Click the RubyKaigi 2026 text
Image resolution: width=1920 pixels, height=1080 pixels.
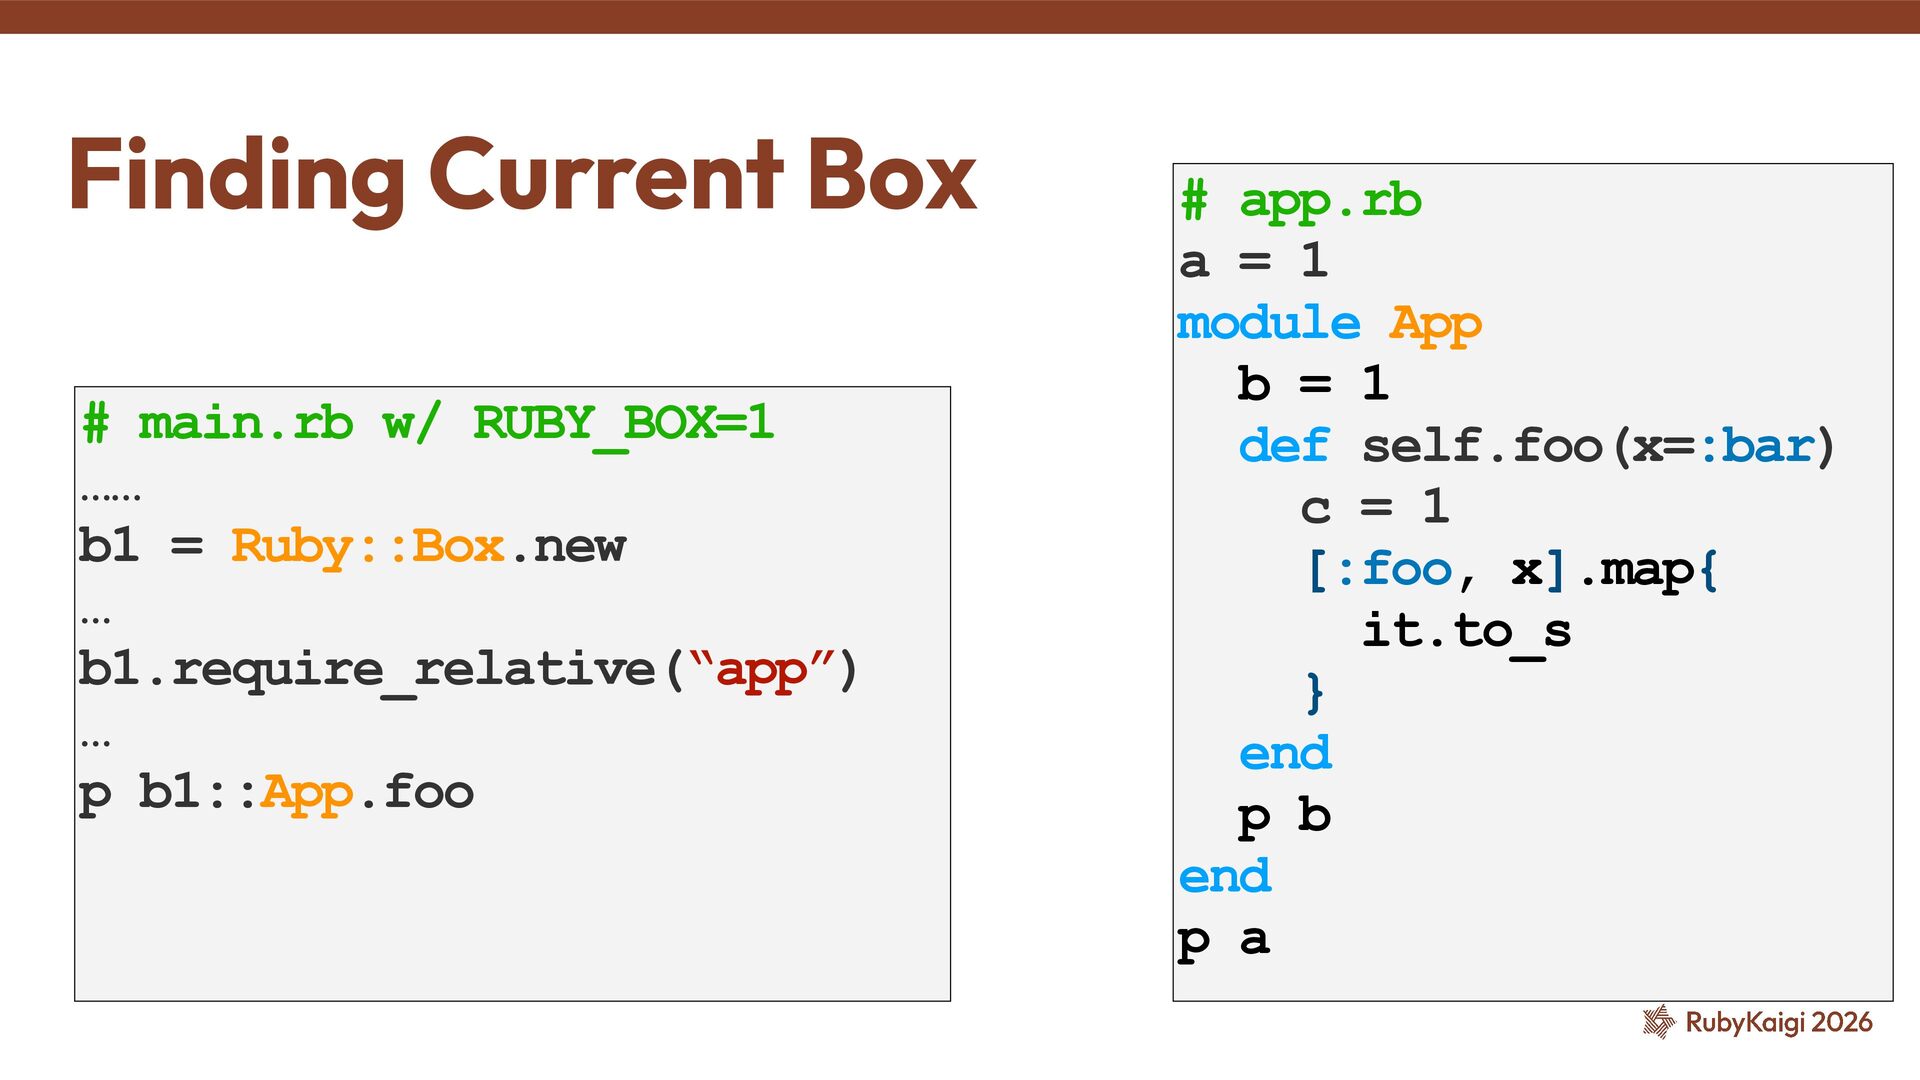point(1778,1022)
